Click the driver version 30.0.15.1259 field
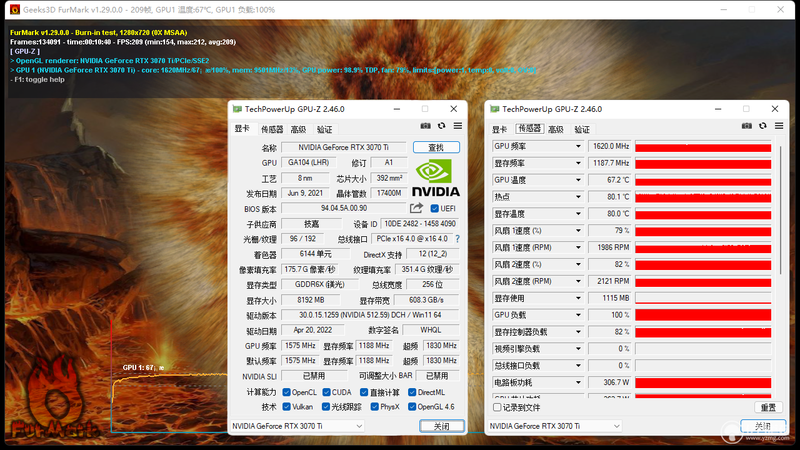Viewport: 800px width, 450px height. [x=370, y=315]
